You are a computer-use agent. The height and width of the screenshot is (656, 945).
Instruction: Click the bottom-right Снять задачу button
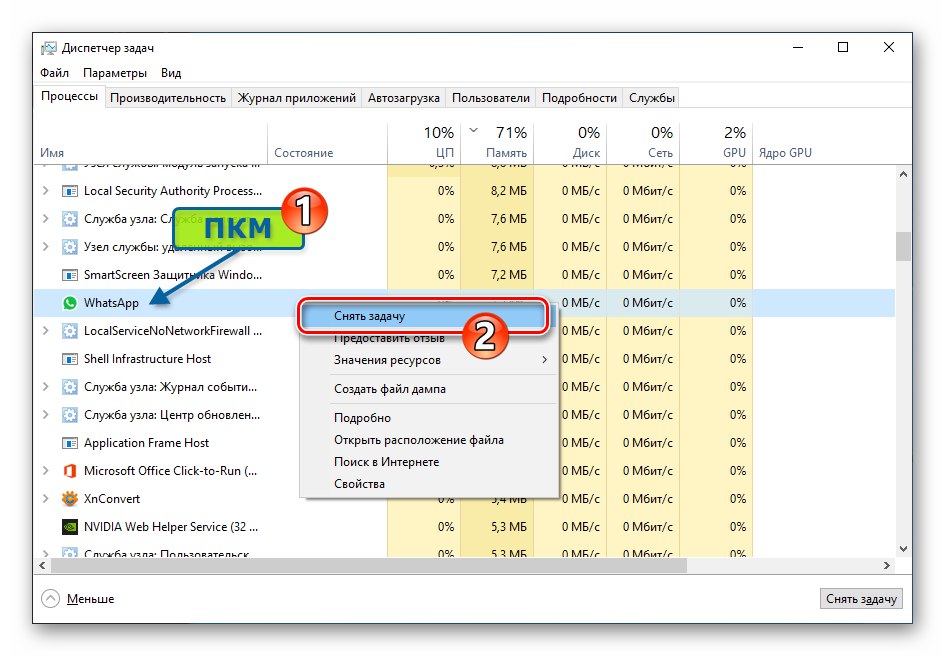pos(861,599)
